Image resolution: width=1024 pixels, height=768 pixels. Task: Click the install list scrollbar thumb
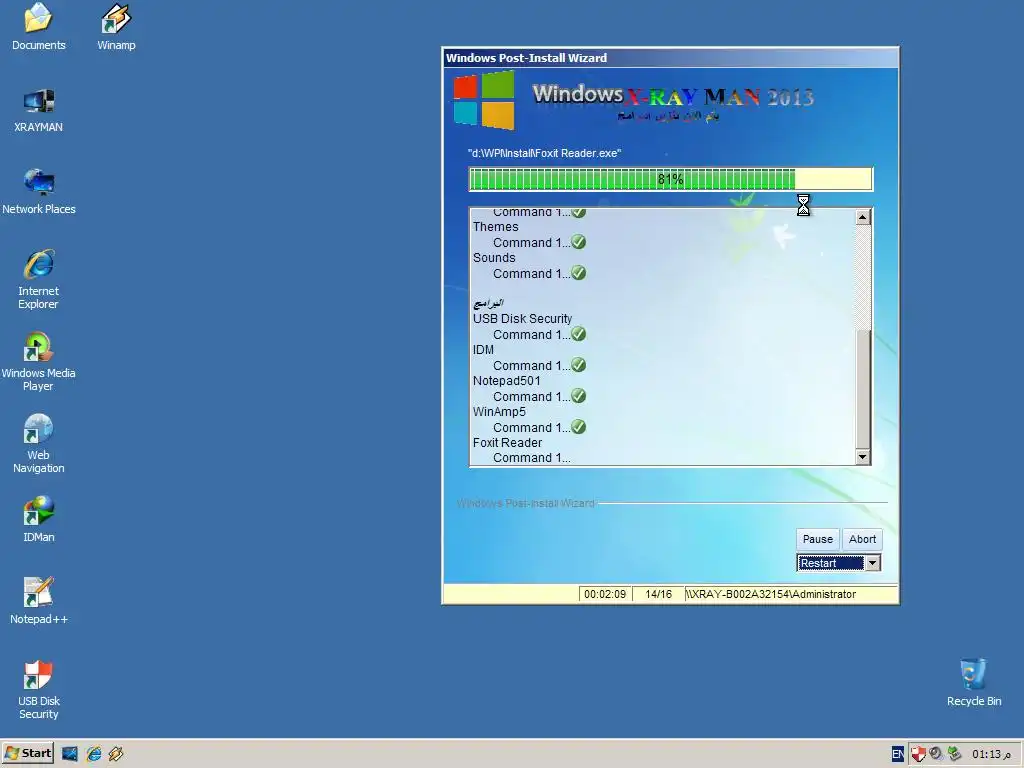click(863, 389)
